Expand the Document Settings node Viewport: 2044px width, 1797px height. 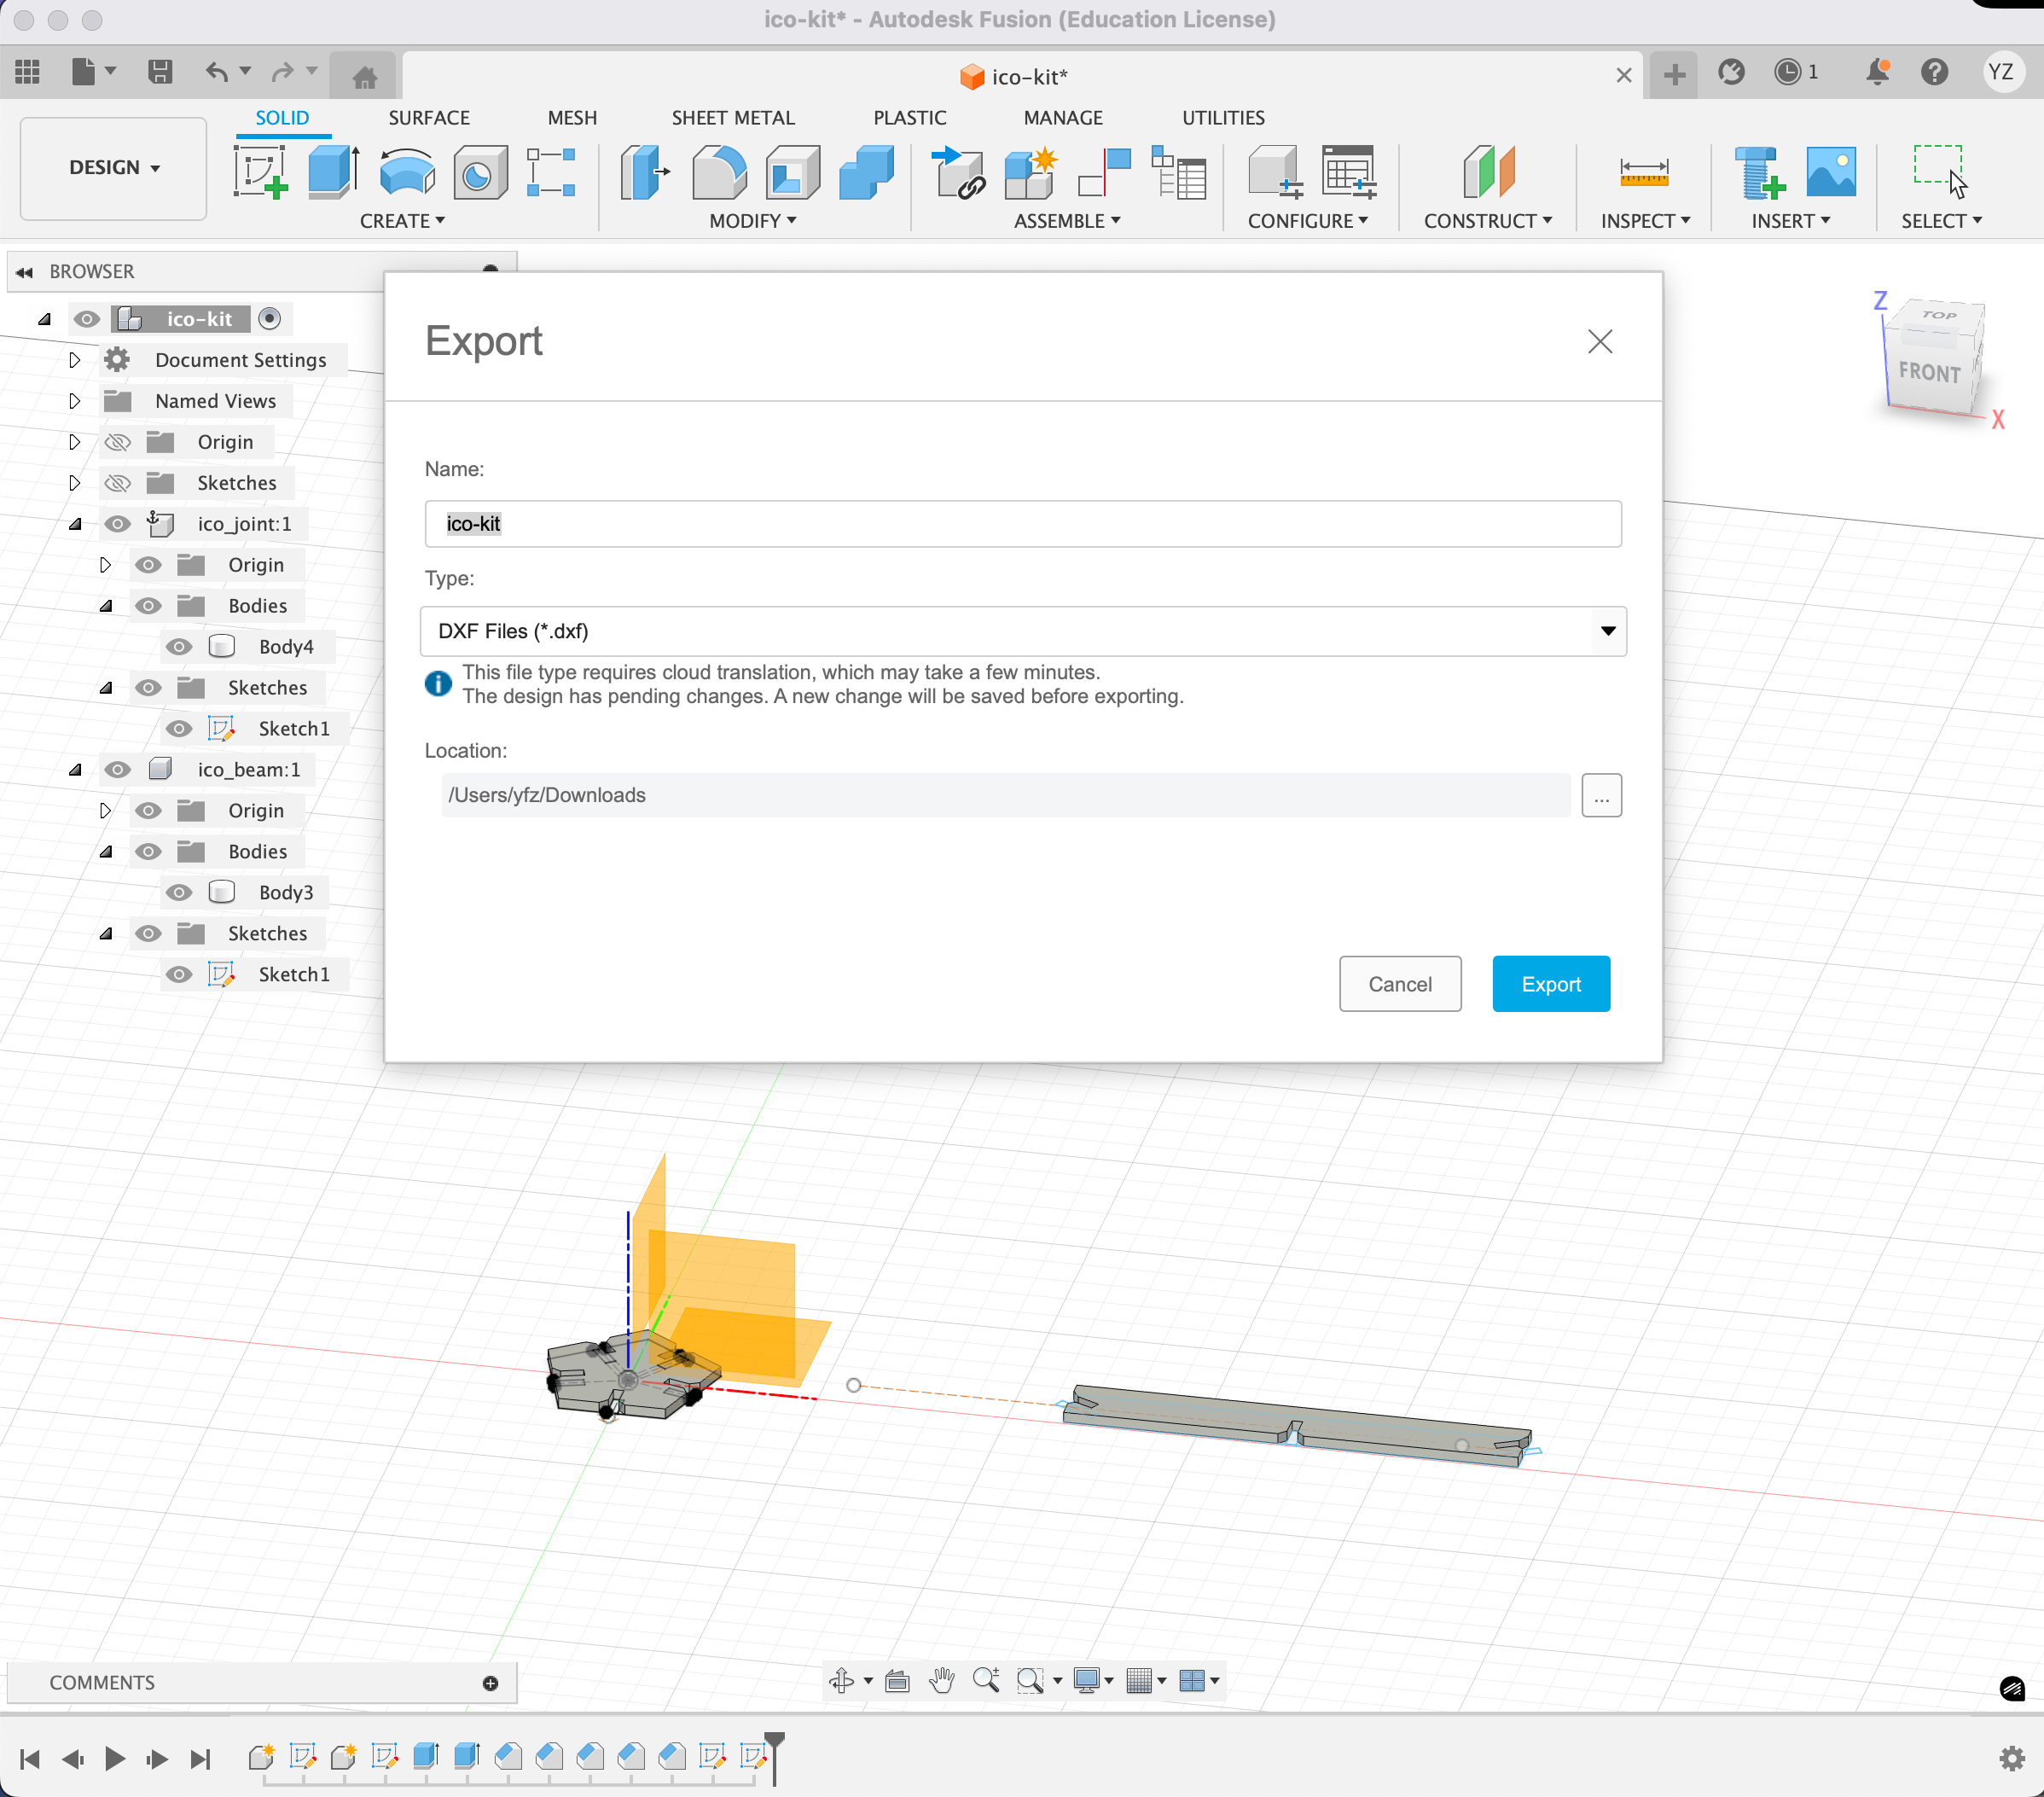point(75,360)
